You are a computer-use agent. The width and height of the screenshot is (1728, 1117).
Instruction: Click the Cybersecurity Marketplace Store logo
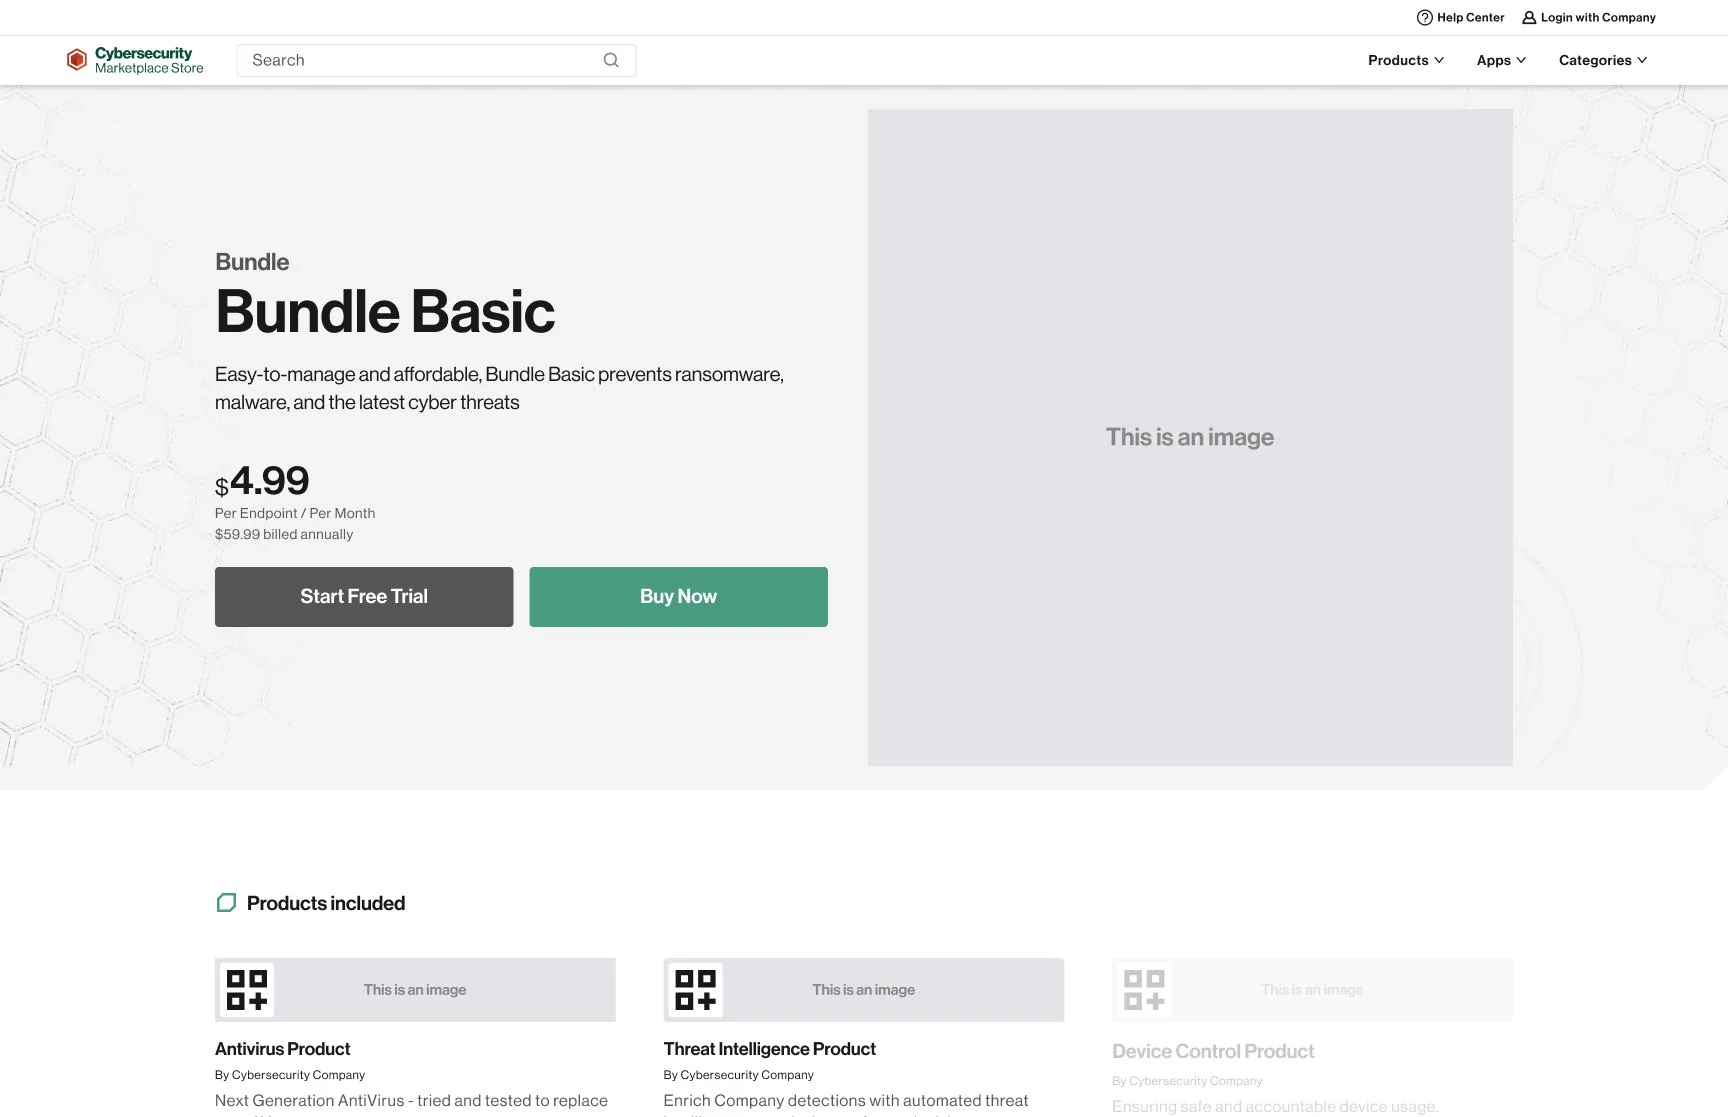(134, 59)
